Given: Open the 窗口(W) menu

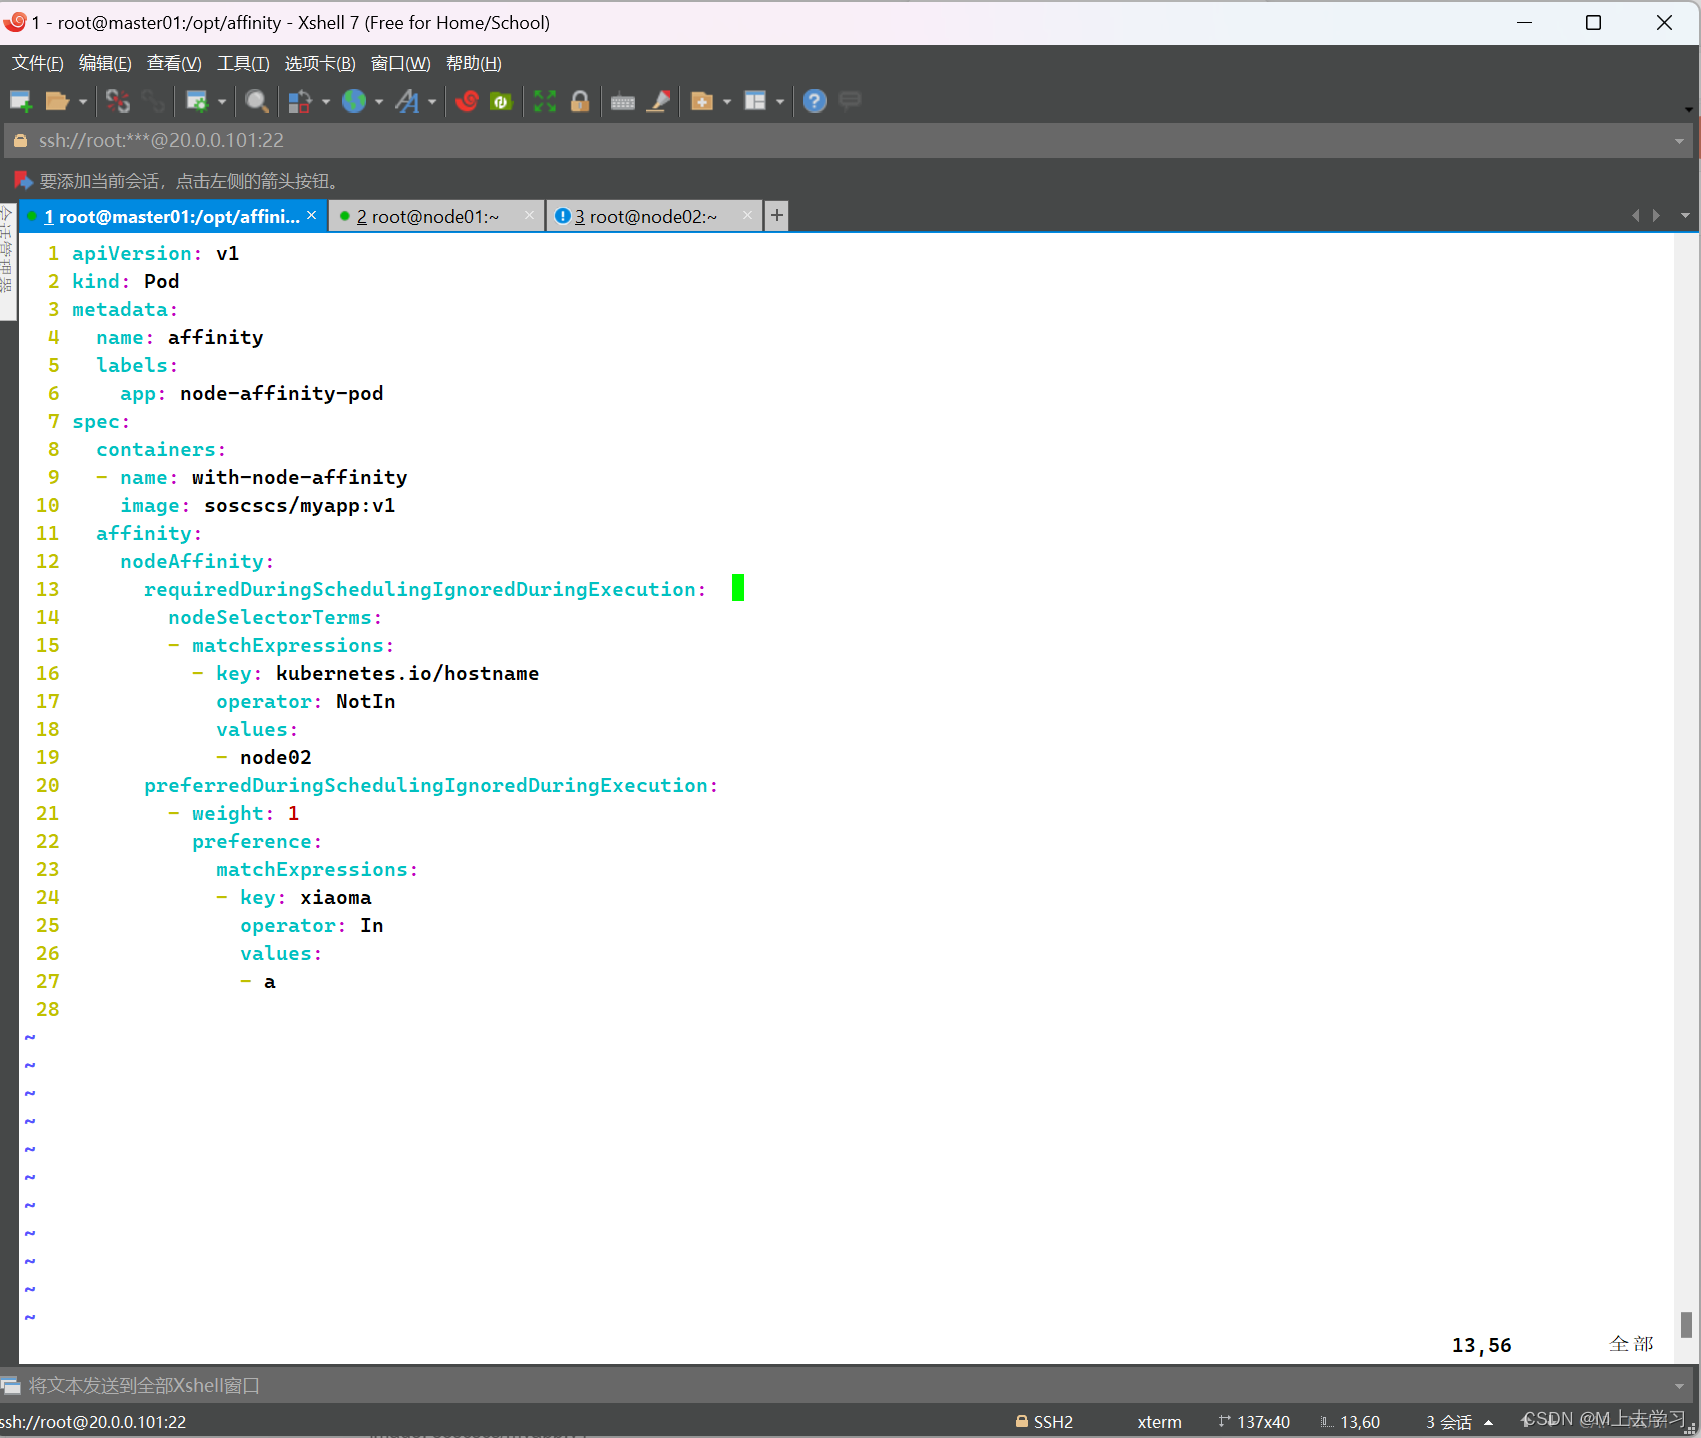Looking at the screenshot, I should [x=400, y=63].
